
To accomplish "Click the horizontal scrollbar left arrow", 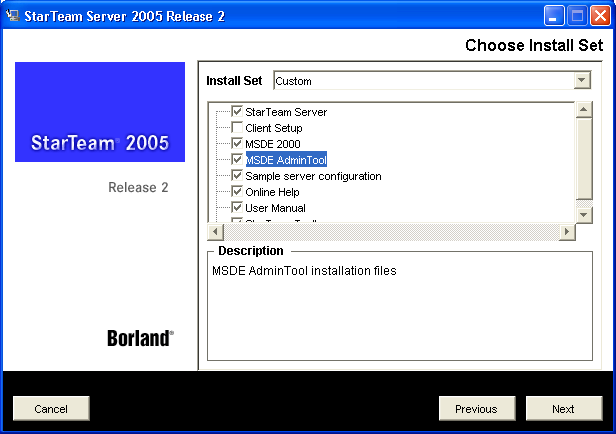I will click(217, 232).
